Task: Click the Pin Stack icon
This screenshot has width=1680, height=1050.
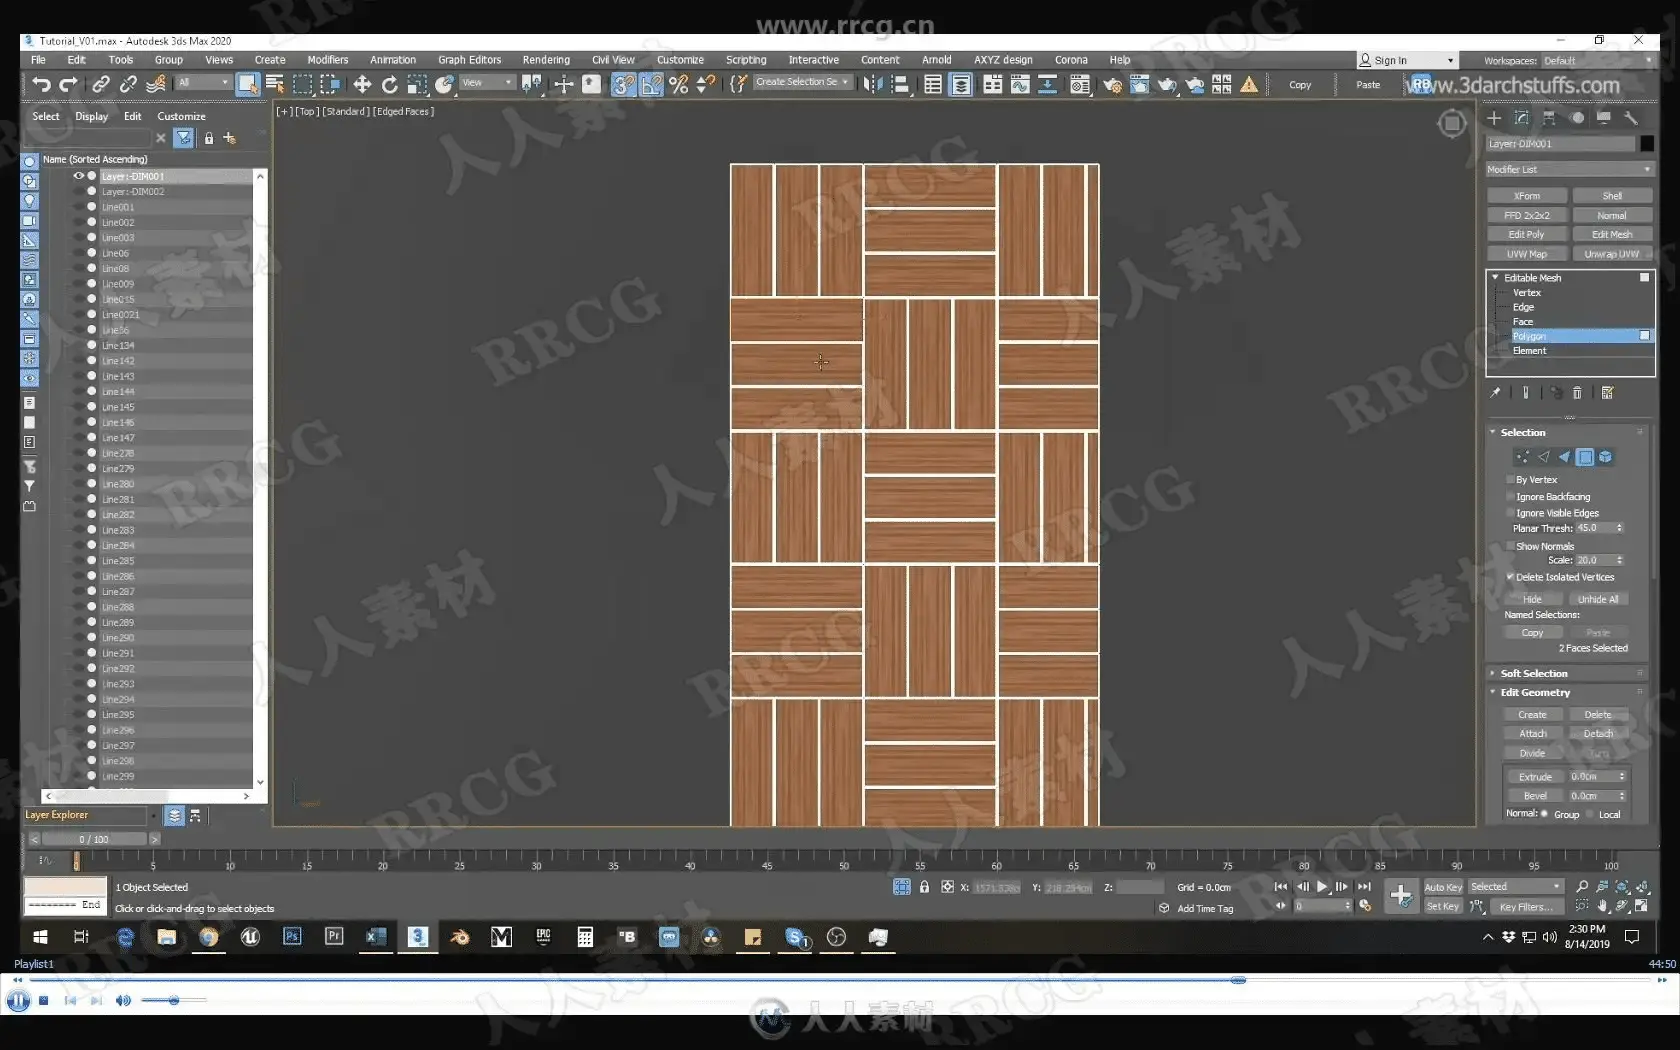Action: tap(1495, 393)
